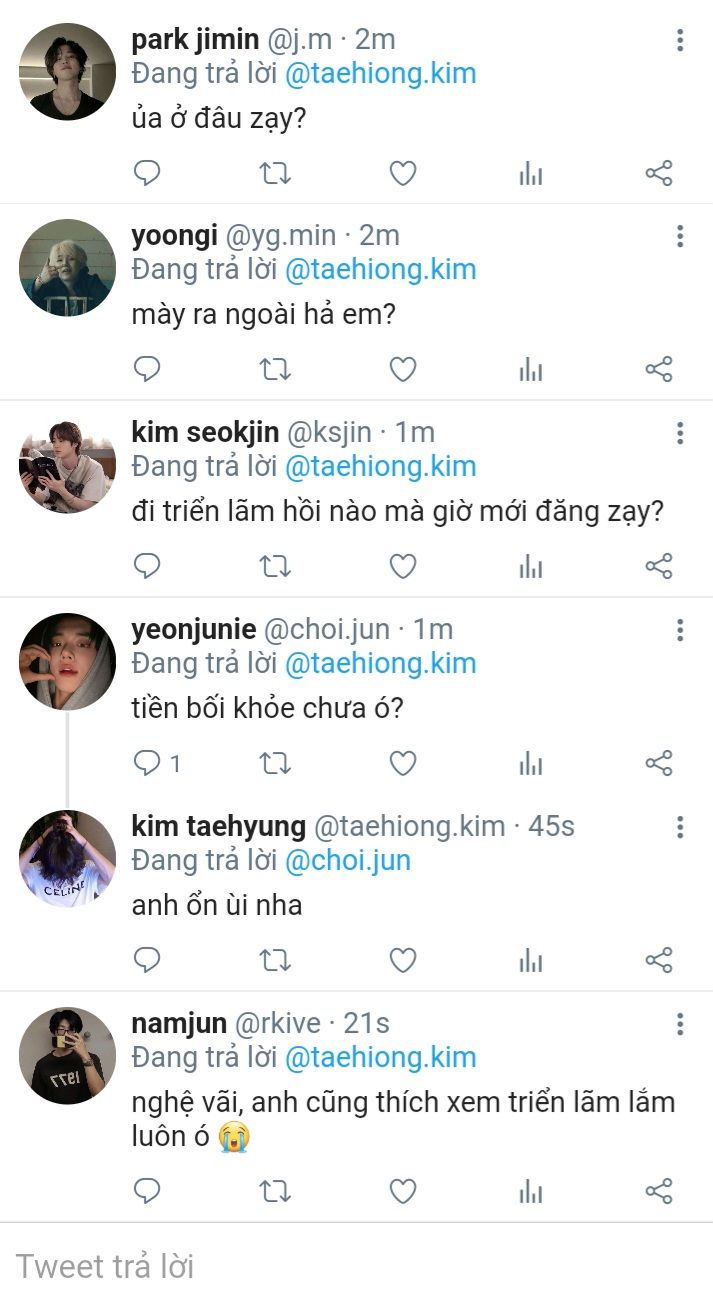Tap @taehiong.kim link in yoongi's reply

pos(380,269)
